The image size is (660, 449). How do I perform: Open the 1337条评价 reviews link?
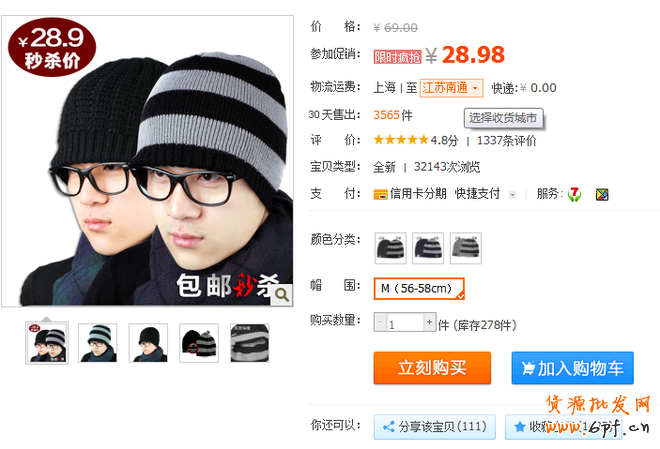point(506,141)
